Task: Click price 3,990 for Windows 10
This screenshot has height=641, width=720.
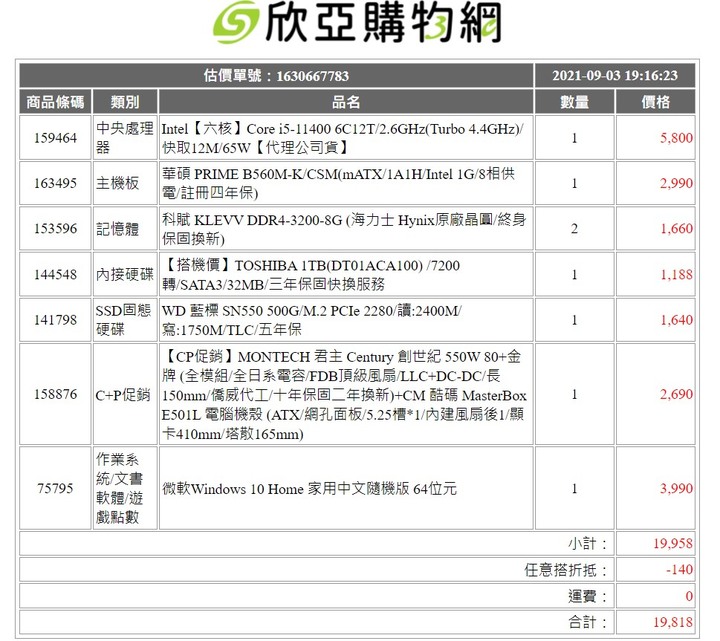Action: (x=676, y=488)
